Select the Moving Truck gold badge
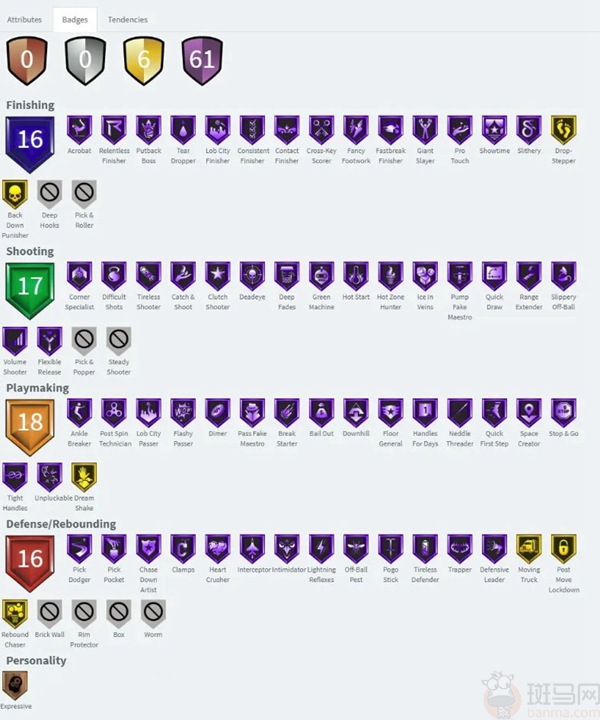Image resolution: width=600 pixels, height=720 pixels. [529, 549]
